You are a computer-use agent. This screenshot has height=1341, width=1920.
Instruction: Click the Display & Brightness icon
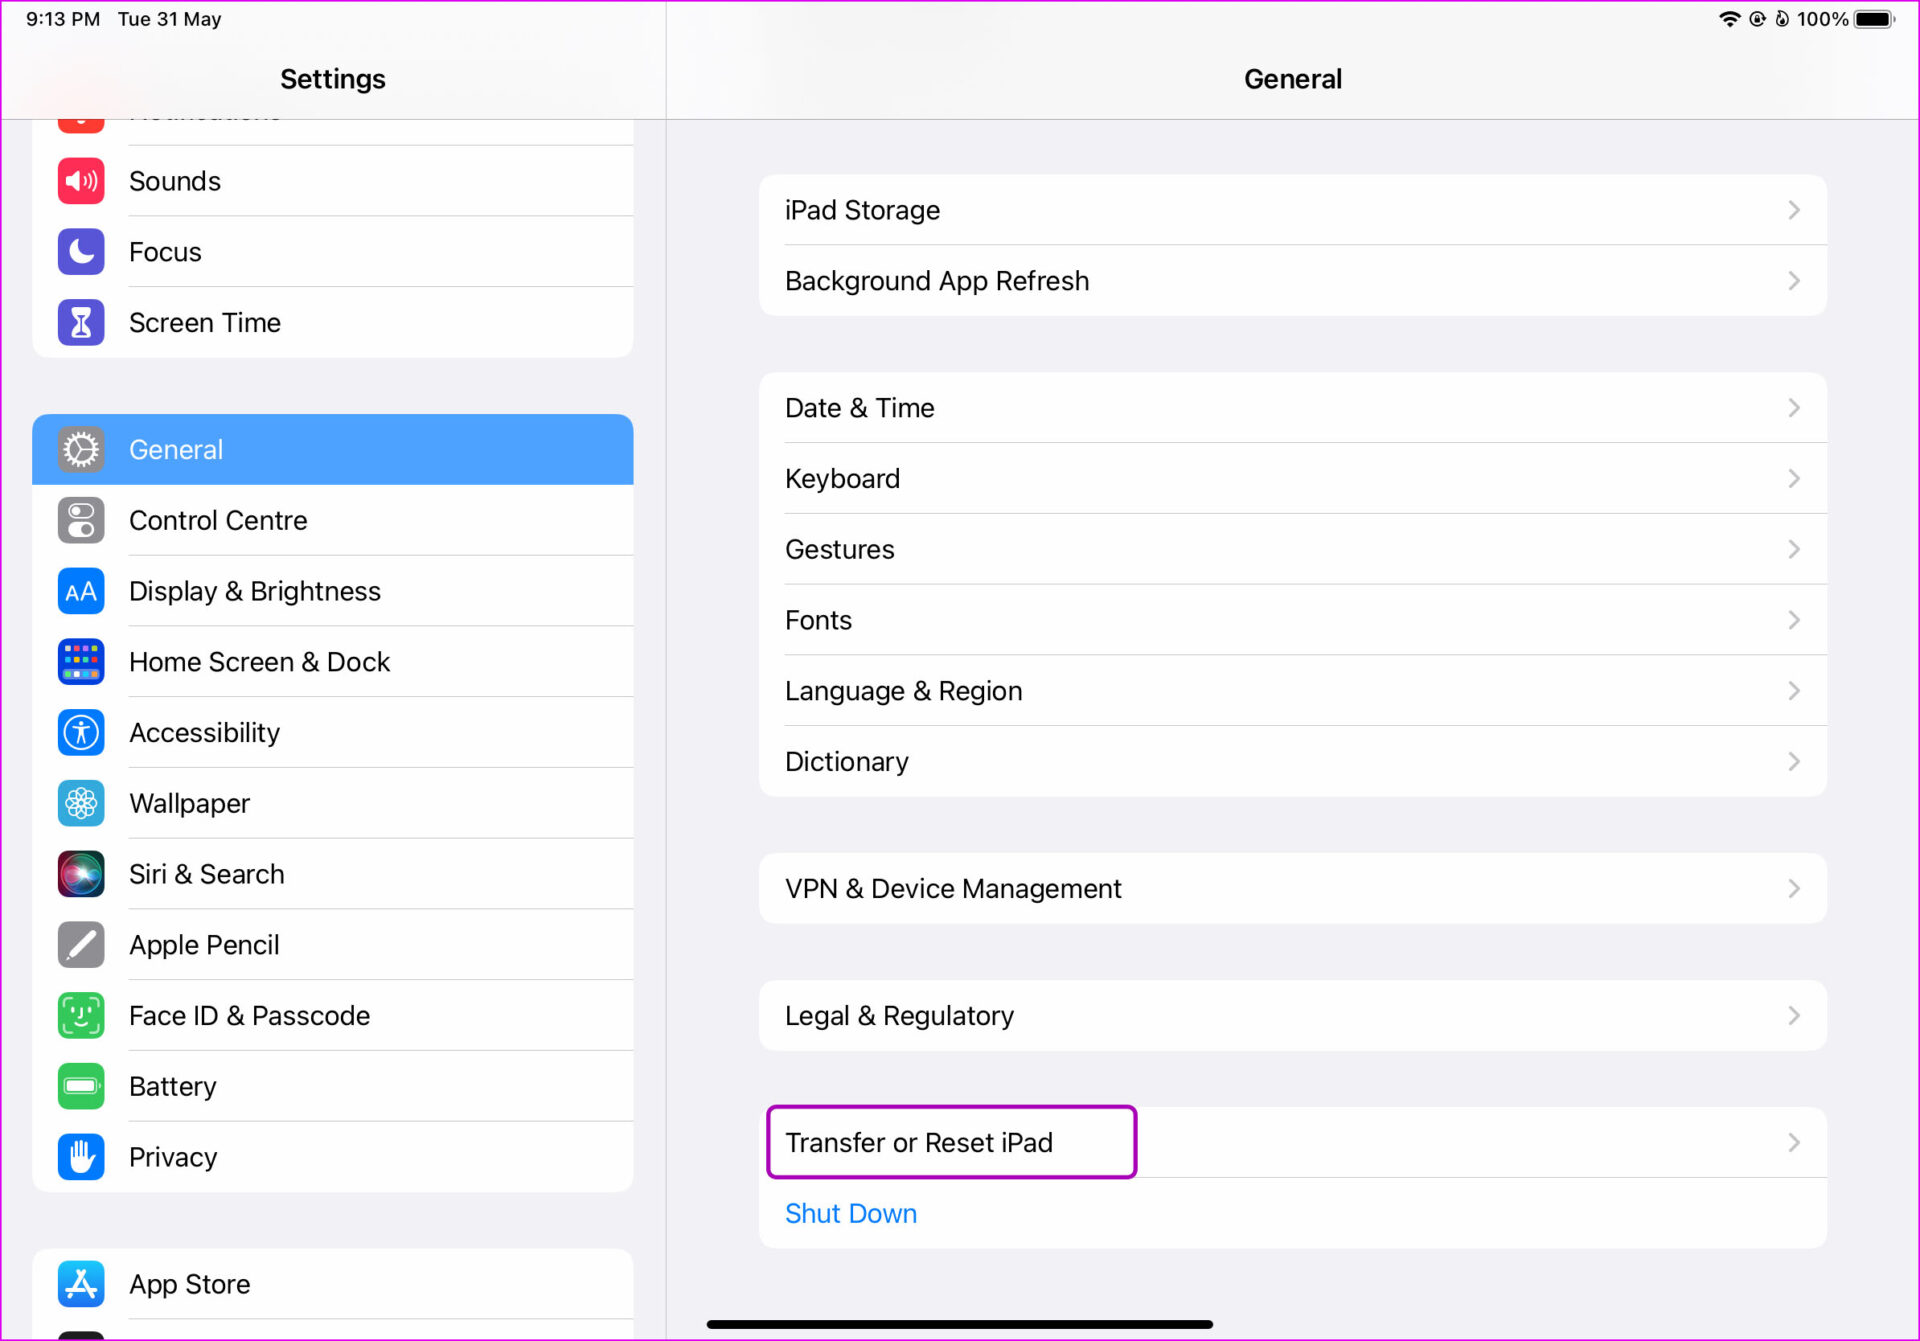tap(81, 591)
